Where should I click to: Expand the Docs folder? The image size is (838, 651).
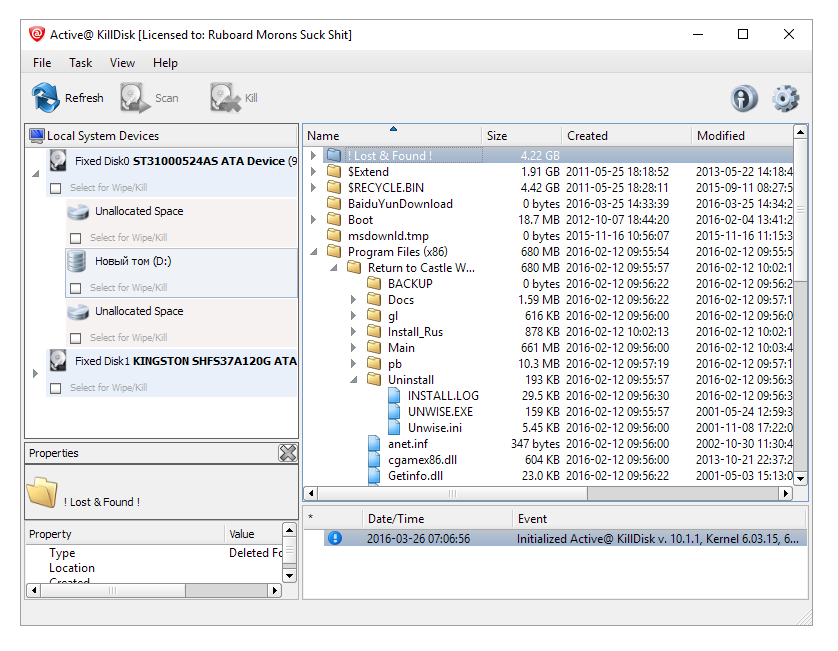pos(353,299)
